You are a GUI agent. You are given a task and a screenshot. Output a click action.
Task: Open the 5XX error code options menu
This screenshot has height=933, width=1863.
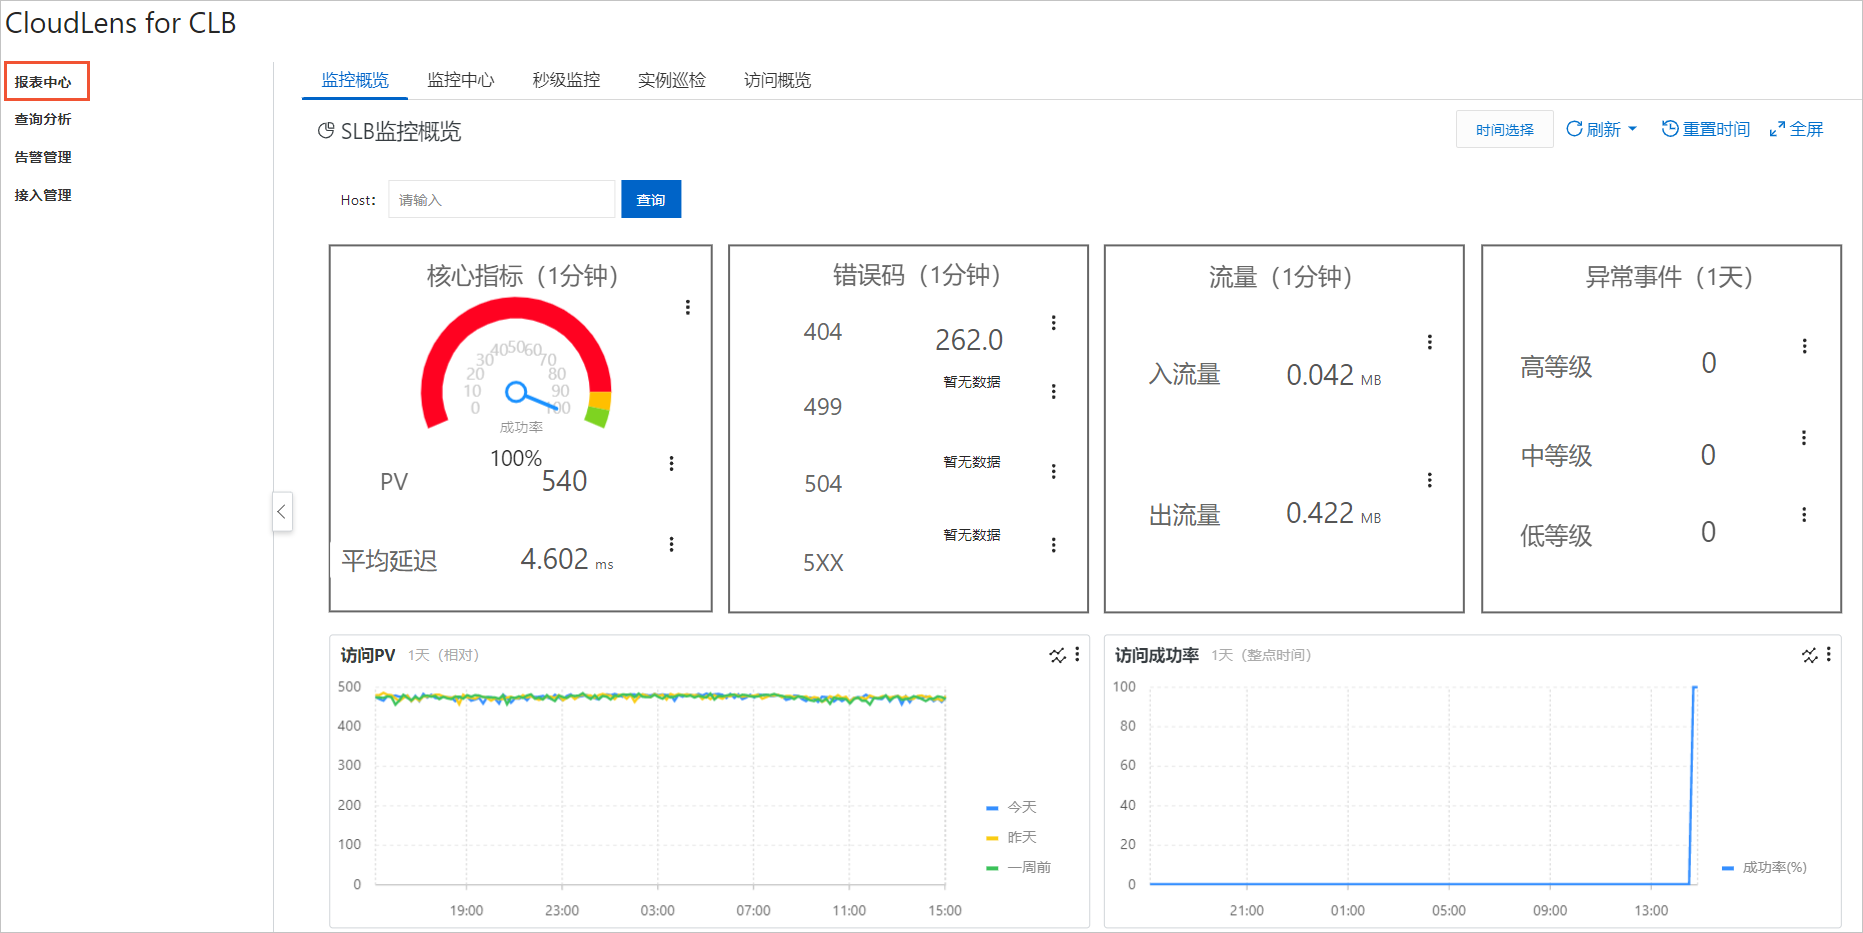pos(1053,545)
